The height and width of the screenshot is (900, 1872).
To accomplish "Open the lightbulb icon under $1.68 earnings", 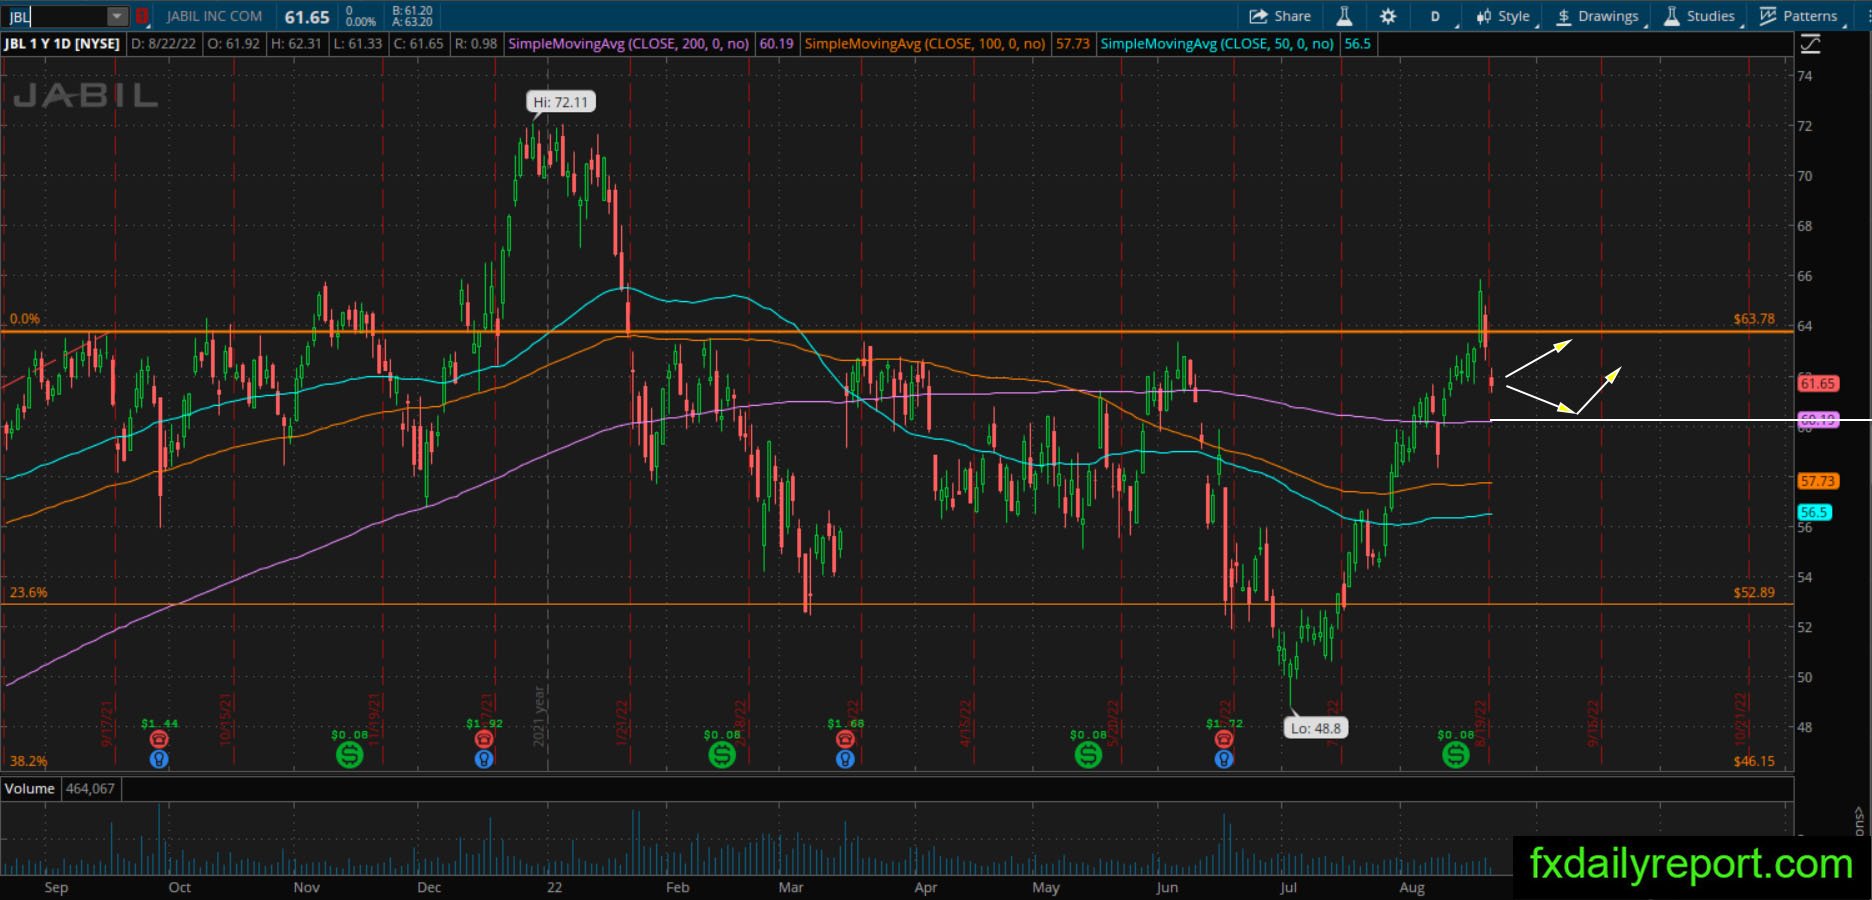I will [845, 759].
